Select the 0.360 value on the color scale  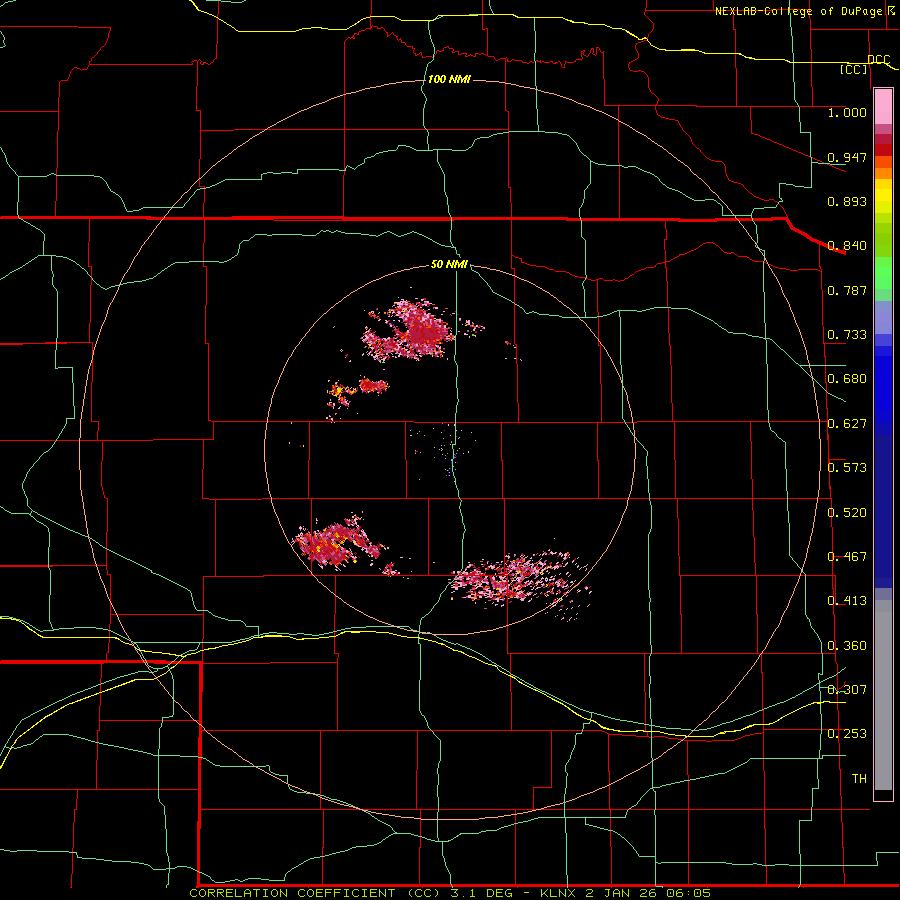(x=847, y=646)
